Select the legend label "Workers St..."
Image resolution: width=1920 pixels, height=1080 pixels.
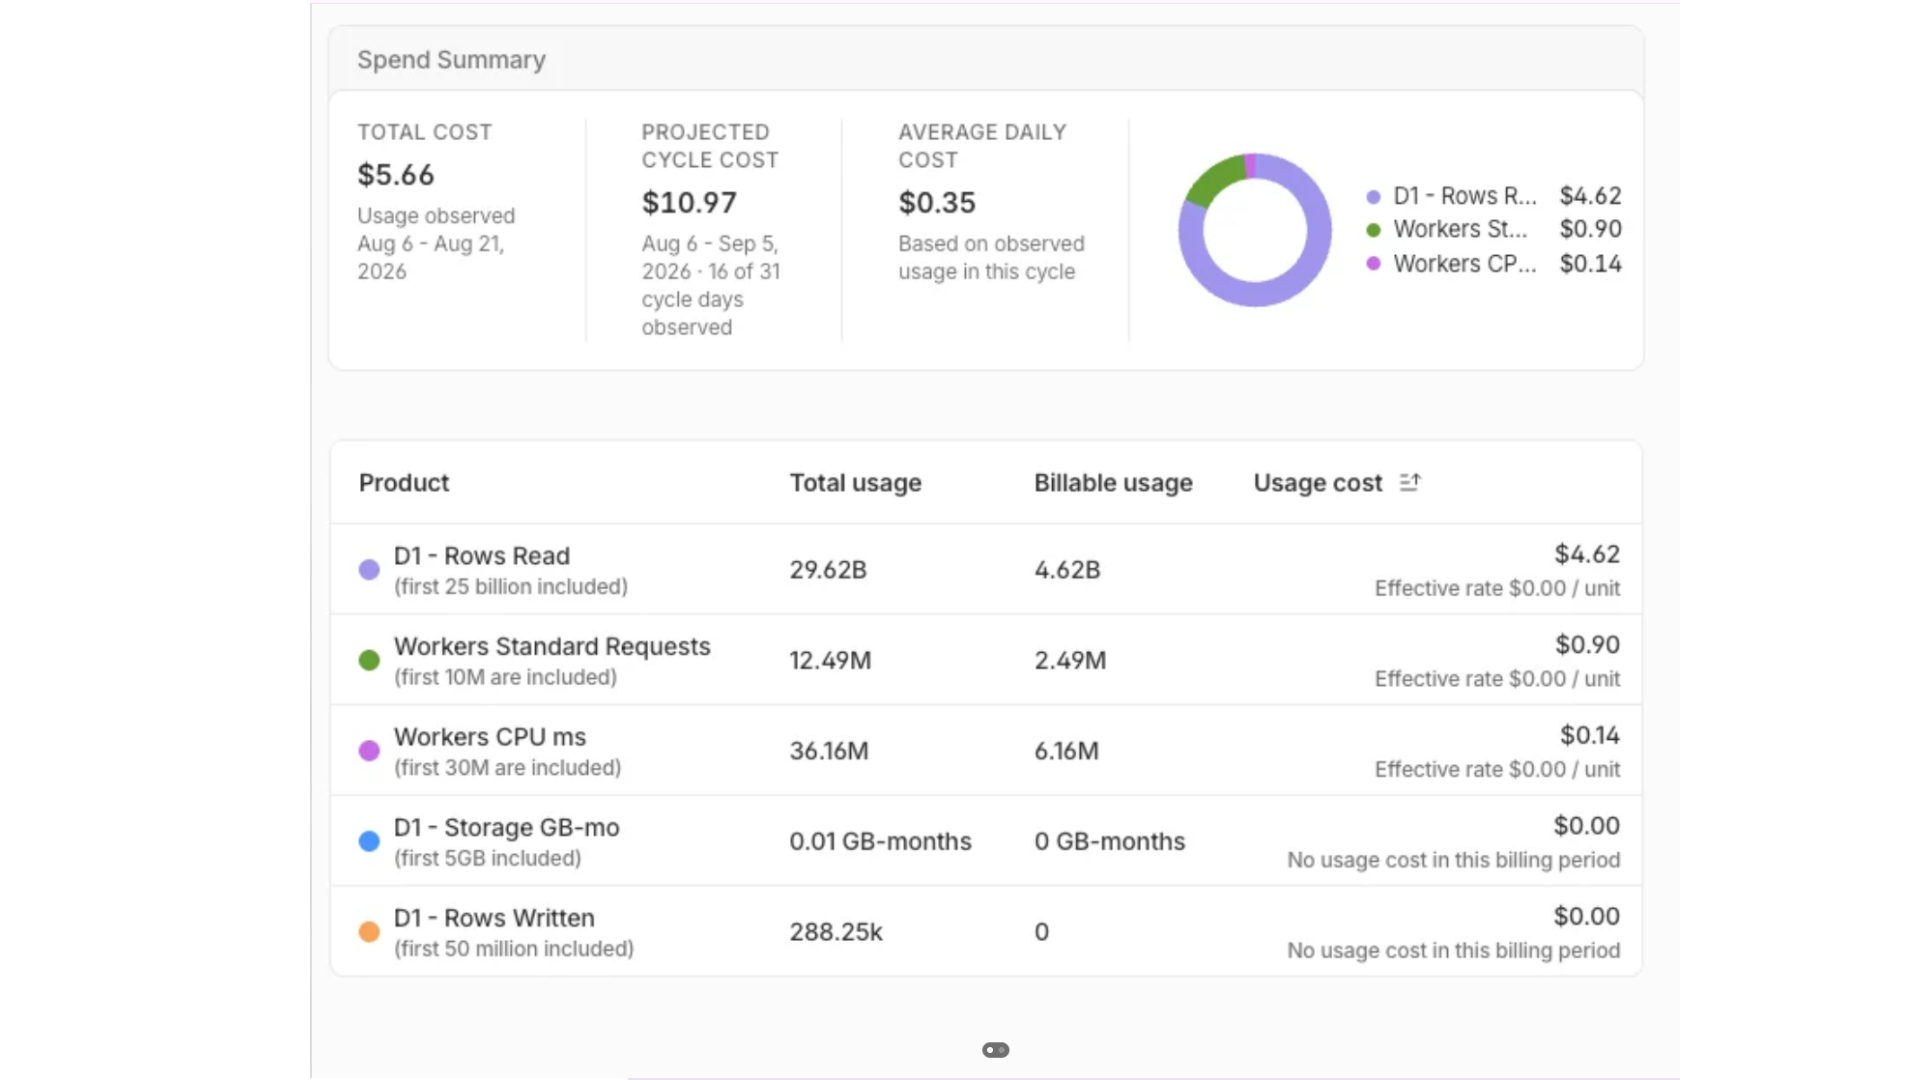pyautogui.click(x=1461, y=229)
